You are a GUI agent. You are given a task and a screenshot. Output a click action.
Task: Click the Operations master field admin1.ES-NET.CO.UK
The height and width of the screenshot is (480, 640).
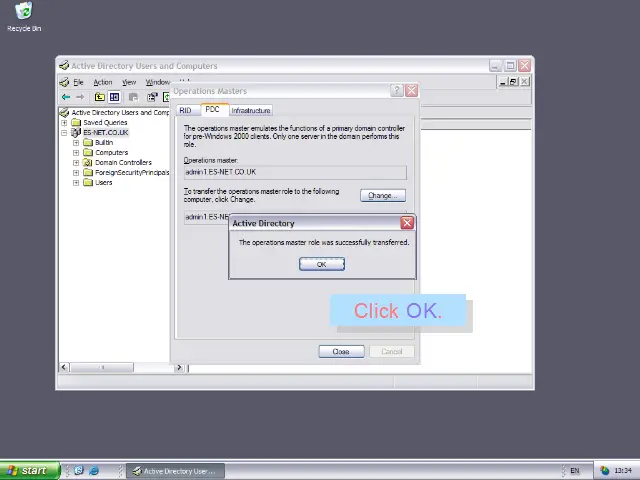point(295,172)
